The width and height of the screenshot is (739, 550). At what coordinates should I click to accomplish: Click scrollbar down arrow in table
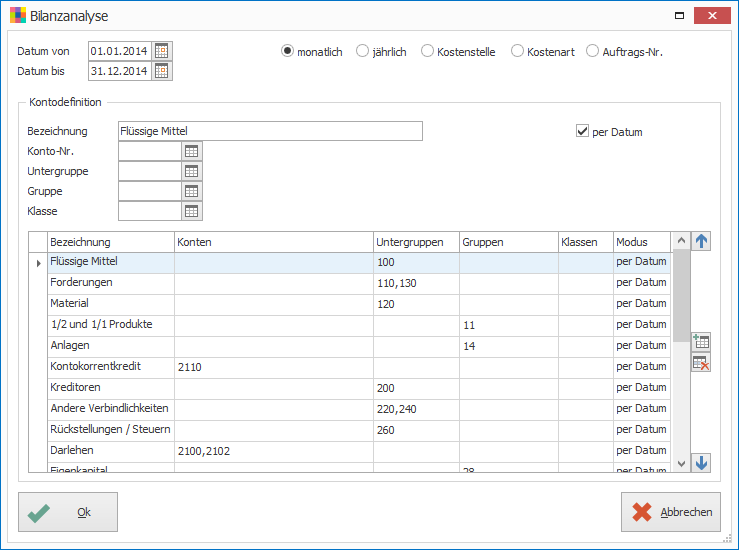(x=681, y=464)
